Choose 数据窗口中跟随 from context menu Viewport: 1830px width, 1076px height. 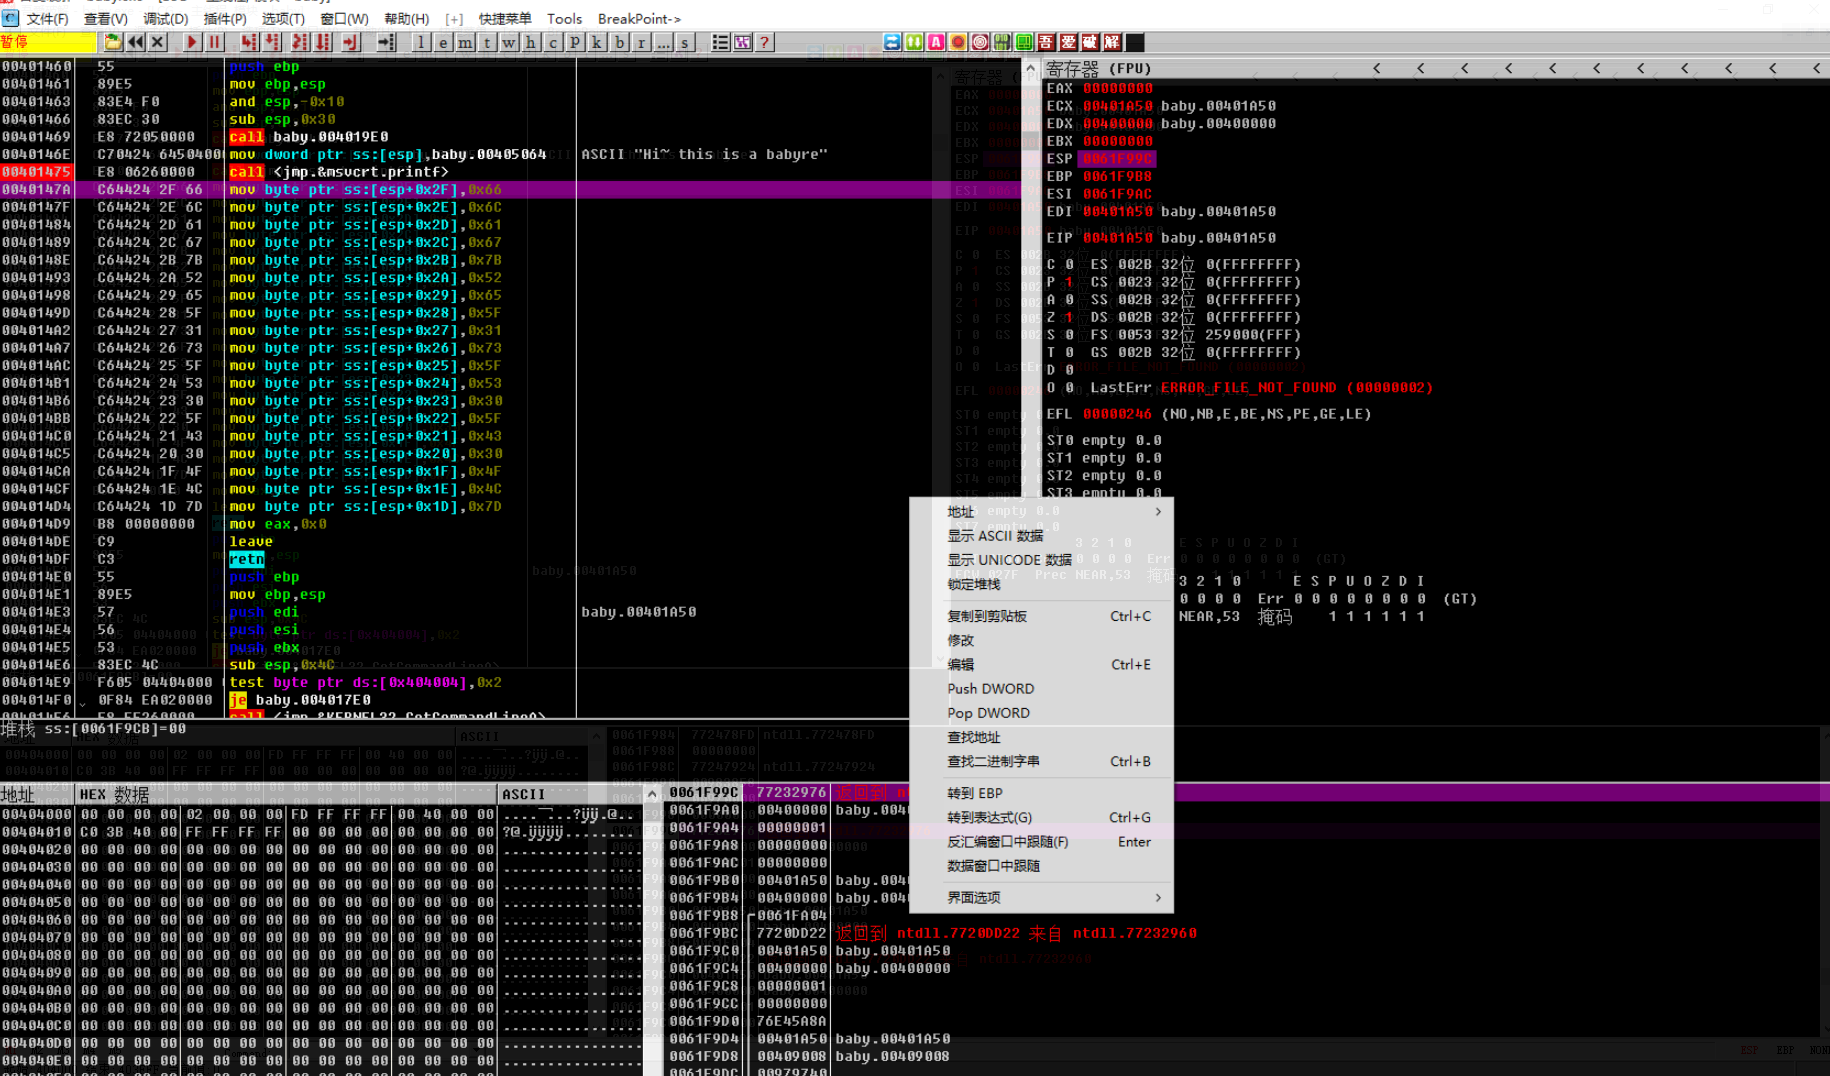1041,866
